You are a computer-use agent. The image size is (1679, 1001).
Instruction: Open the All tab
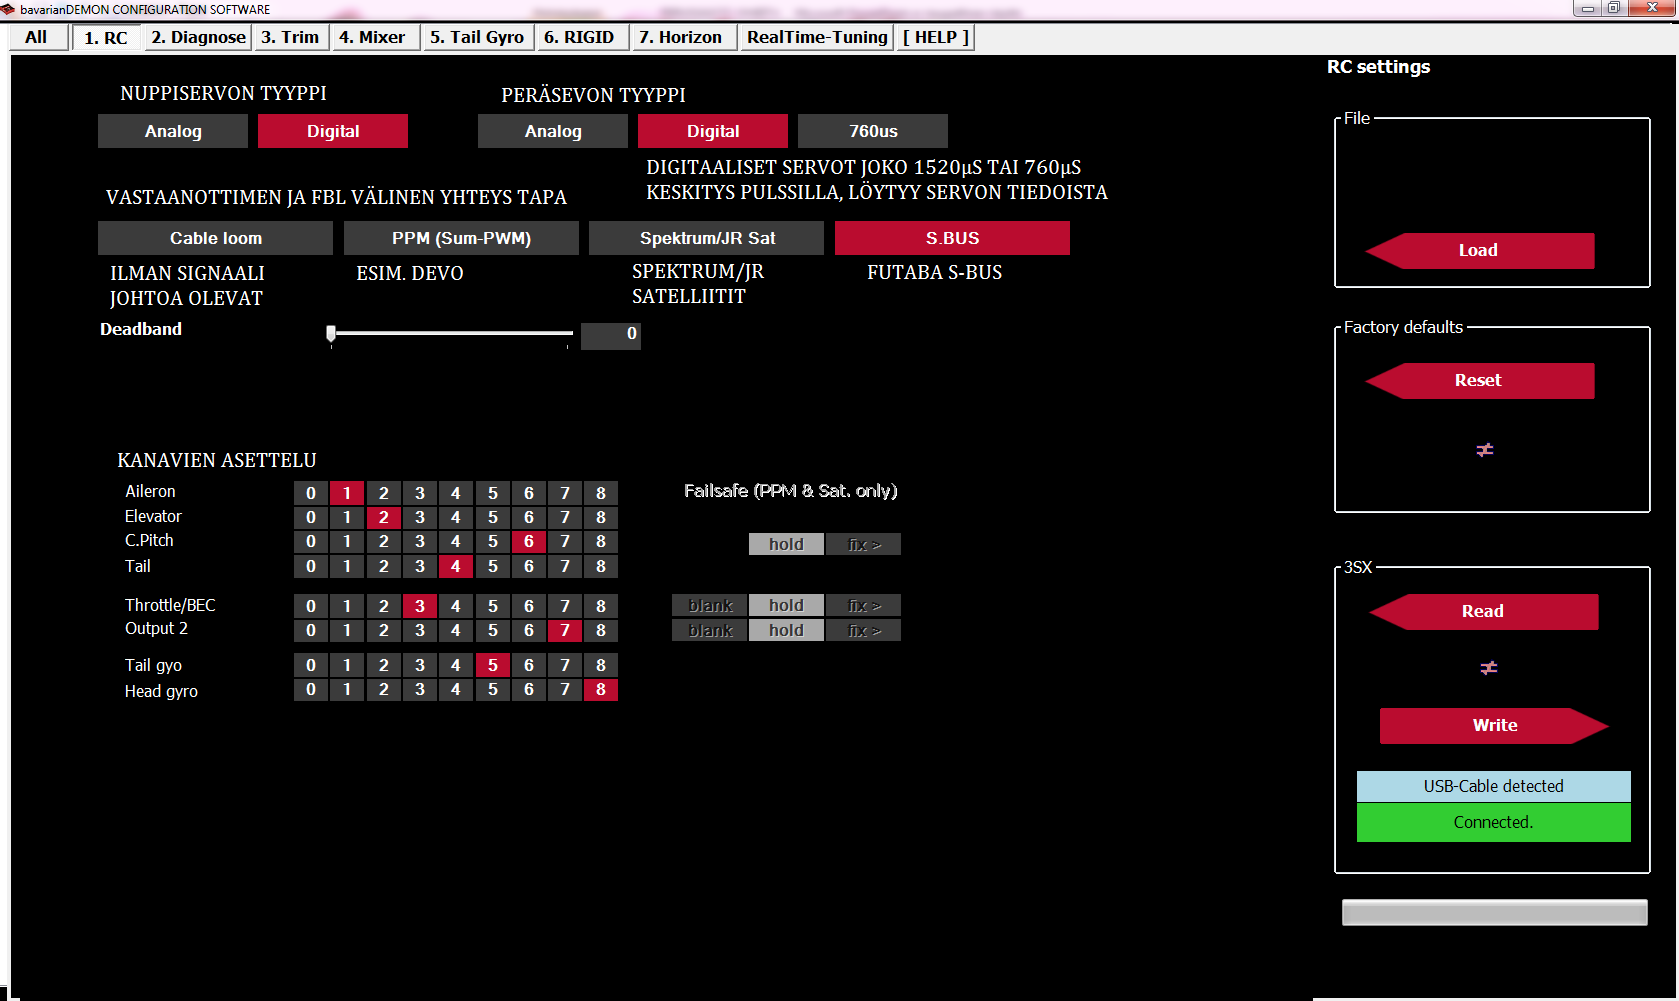(37, 37)
